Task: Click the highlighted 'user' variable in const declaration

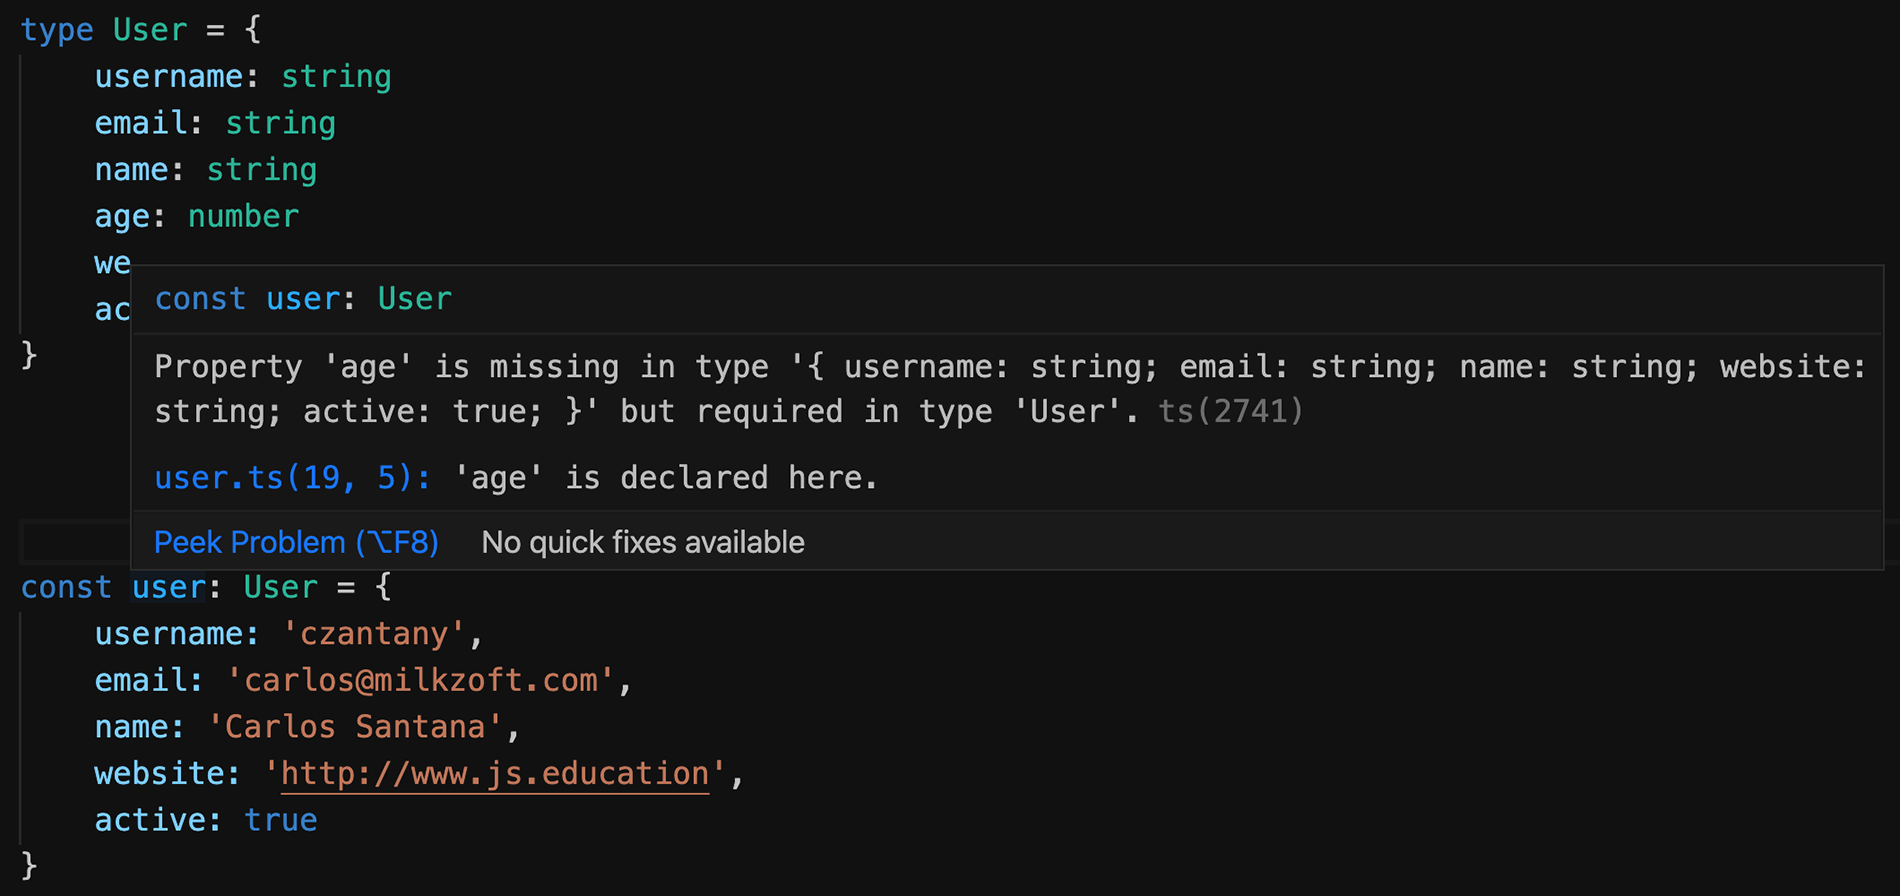Action: pyautogui.click(x=168, y=587)
